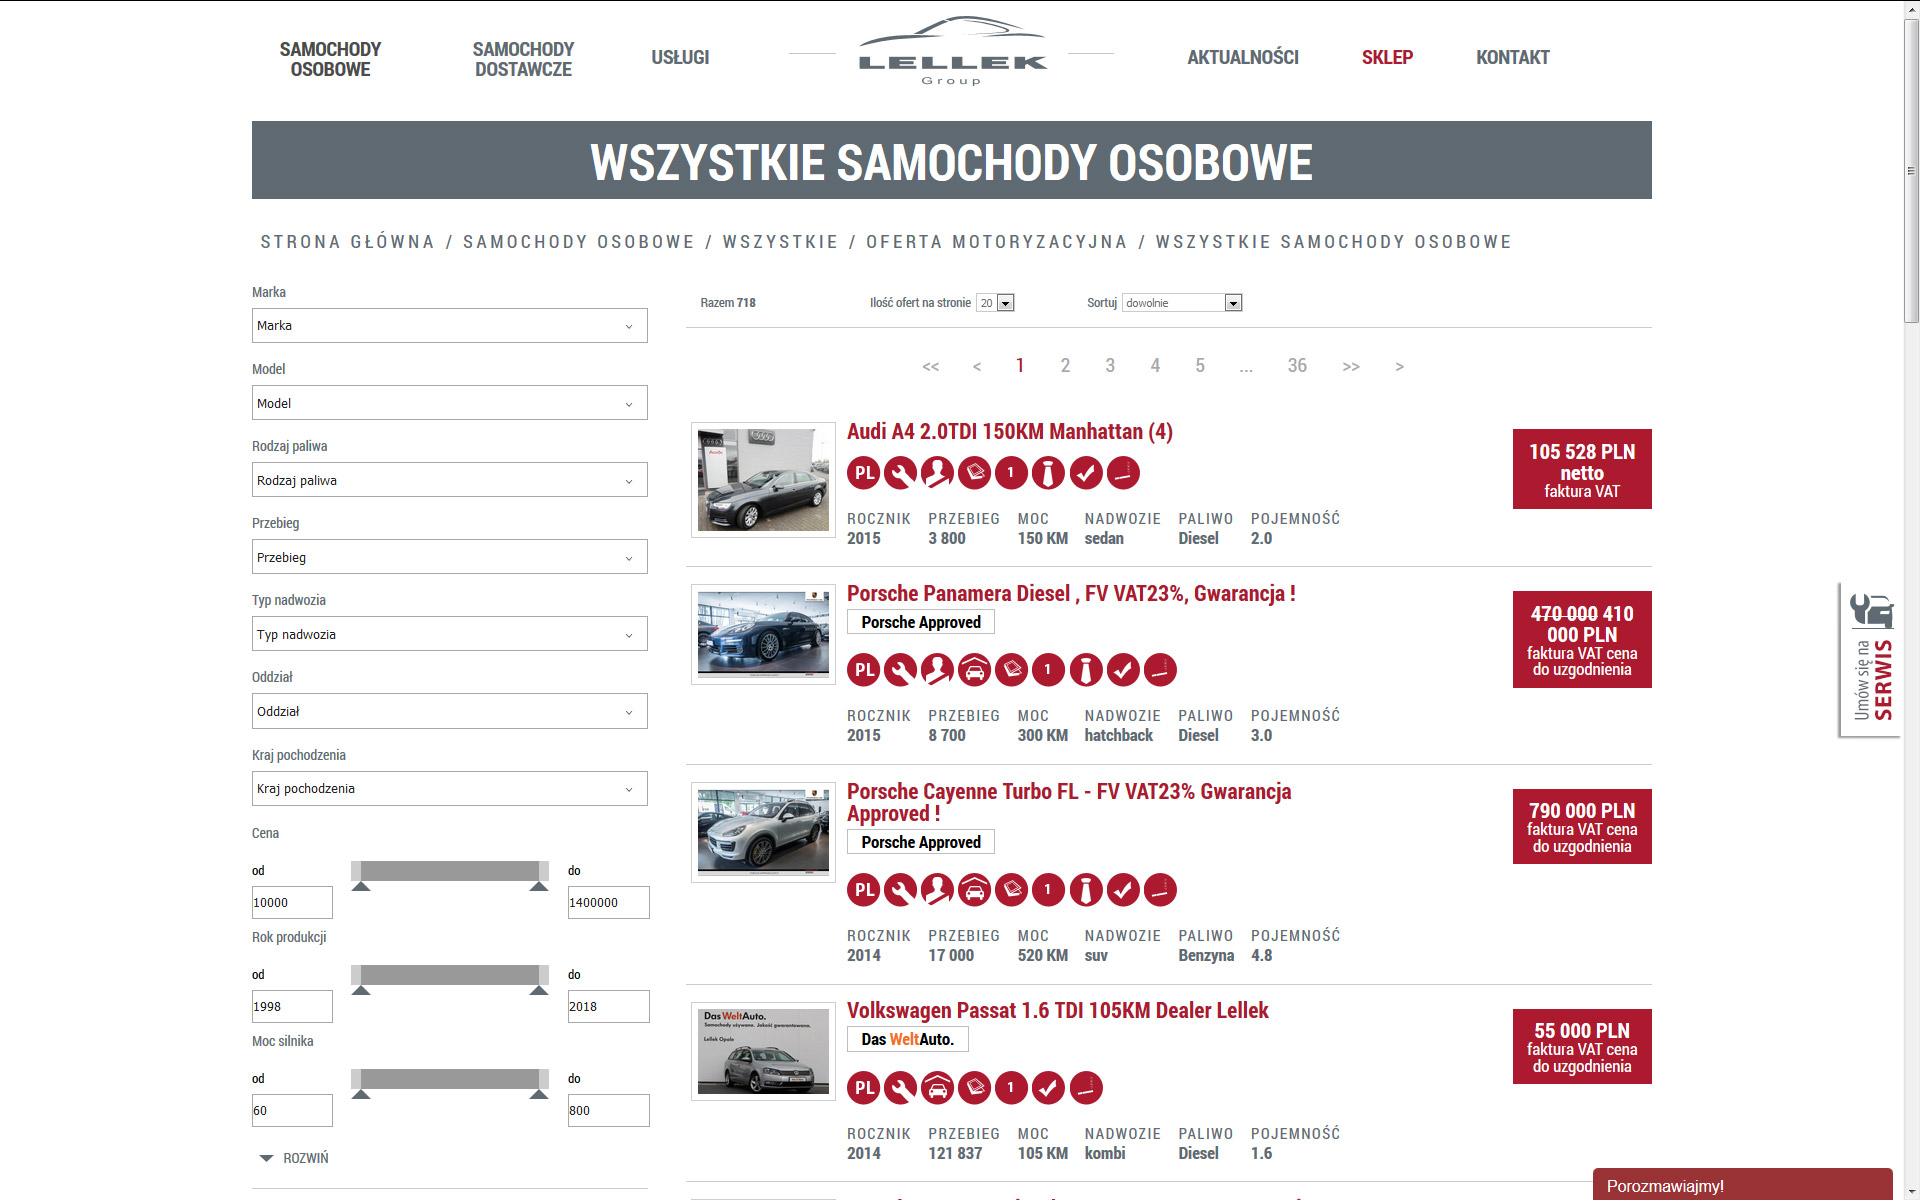Open the Marka filter dropdown

pyautogui.click(x=449, y=326)
